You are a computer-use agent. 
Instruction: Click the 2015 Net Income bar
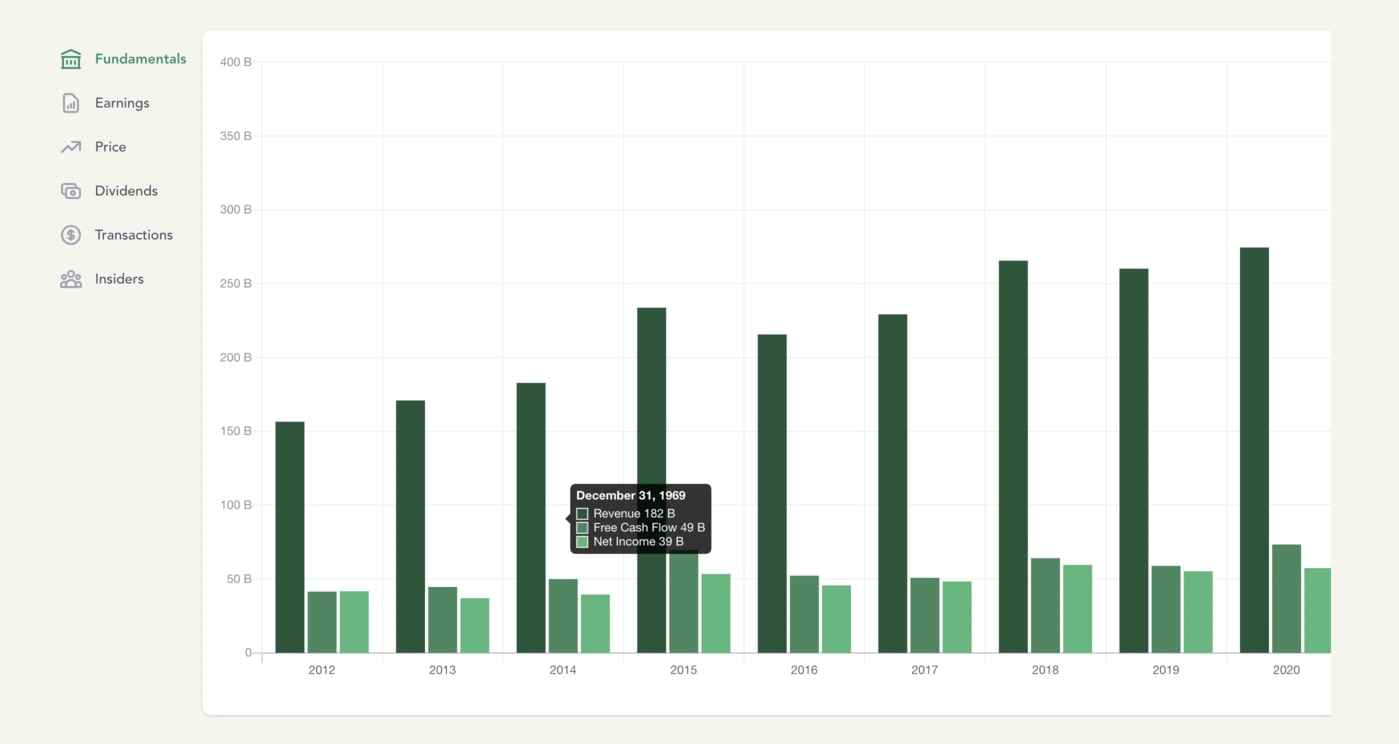[716, 613]
